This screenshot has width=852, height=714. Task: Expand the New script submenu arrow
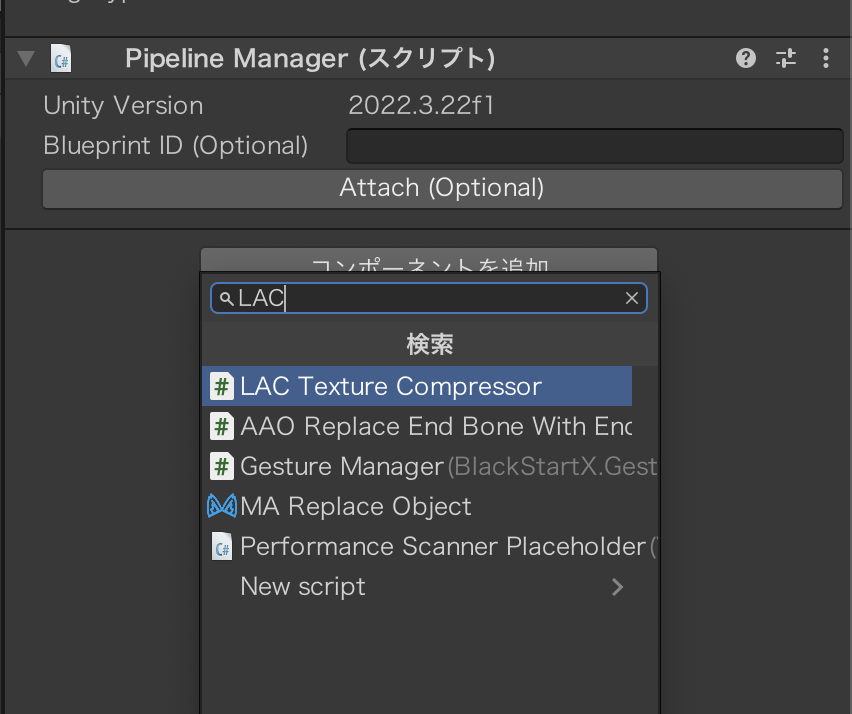(618, 587)
